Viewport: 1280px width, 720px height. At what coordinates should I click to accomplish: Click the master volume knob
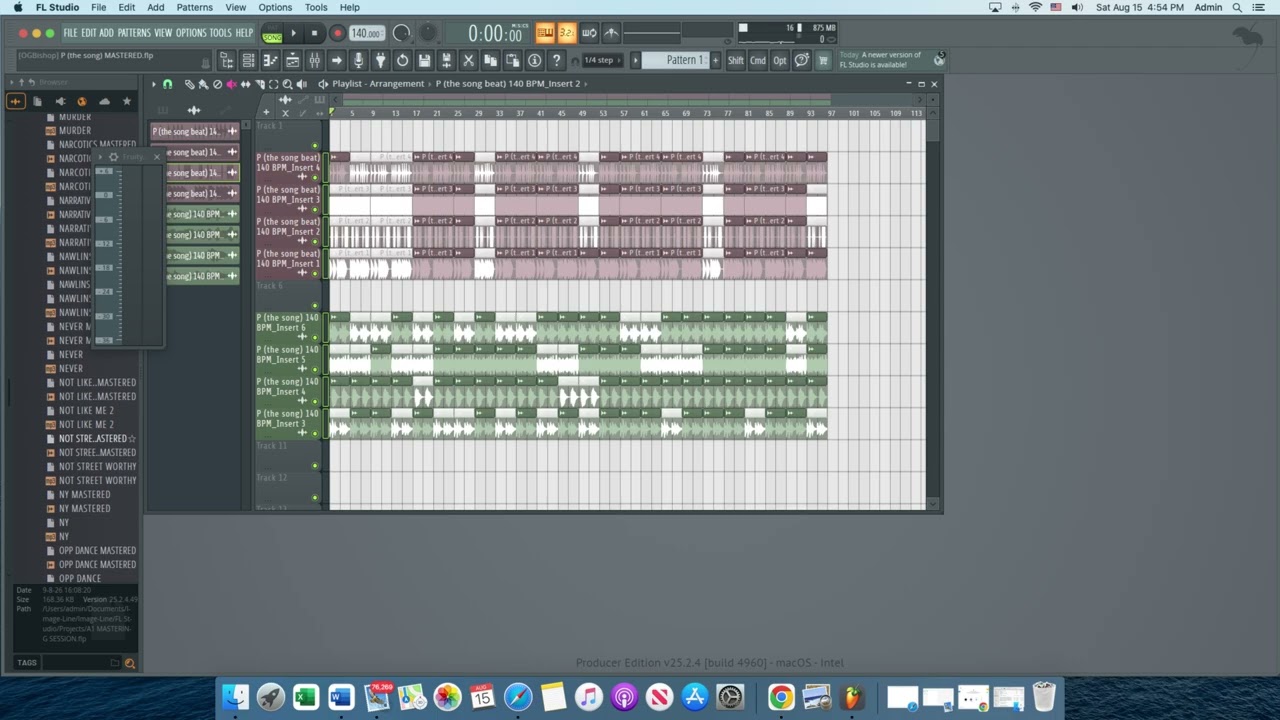click(x=401, y=34)
